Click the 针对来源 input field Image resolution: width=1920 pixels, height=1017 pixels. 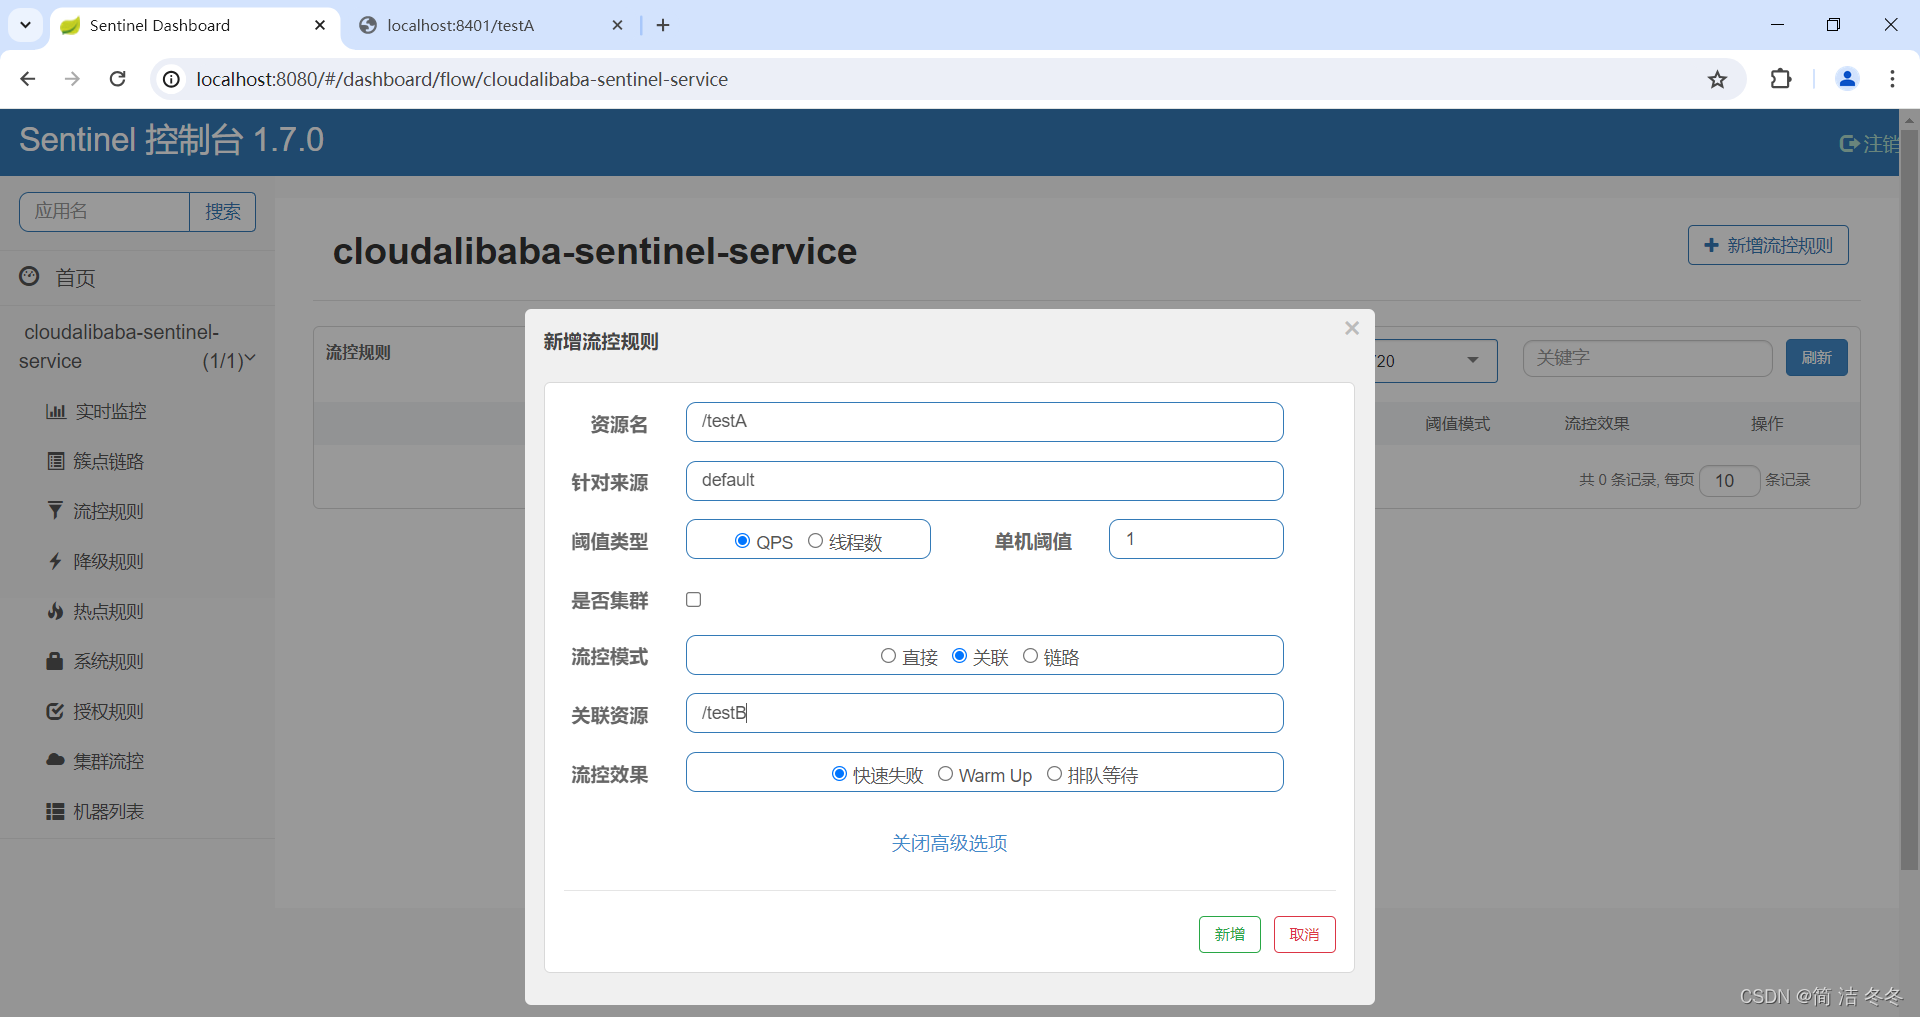click(984, 481)
